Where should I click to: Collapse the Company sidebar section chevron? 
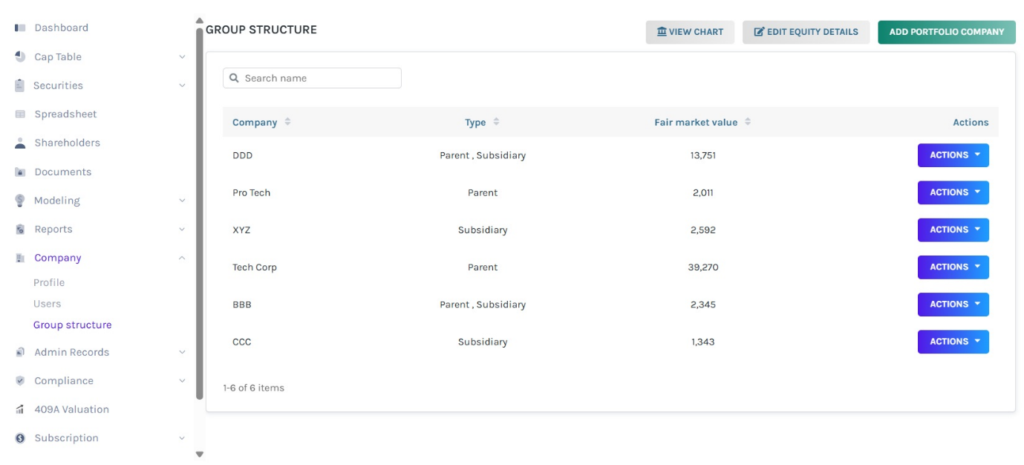[182, 258]
